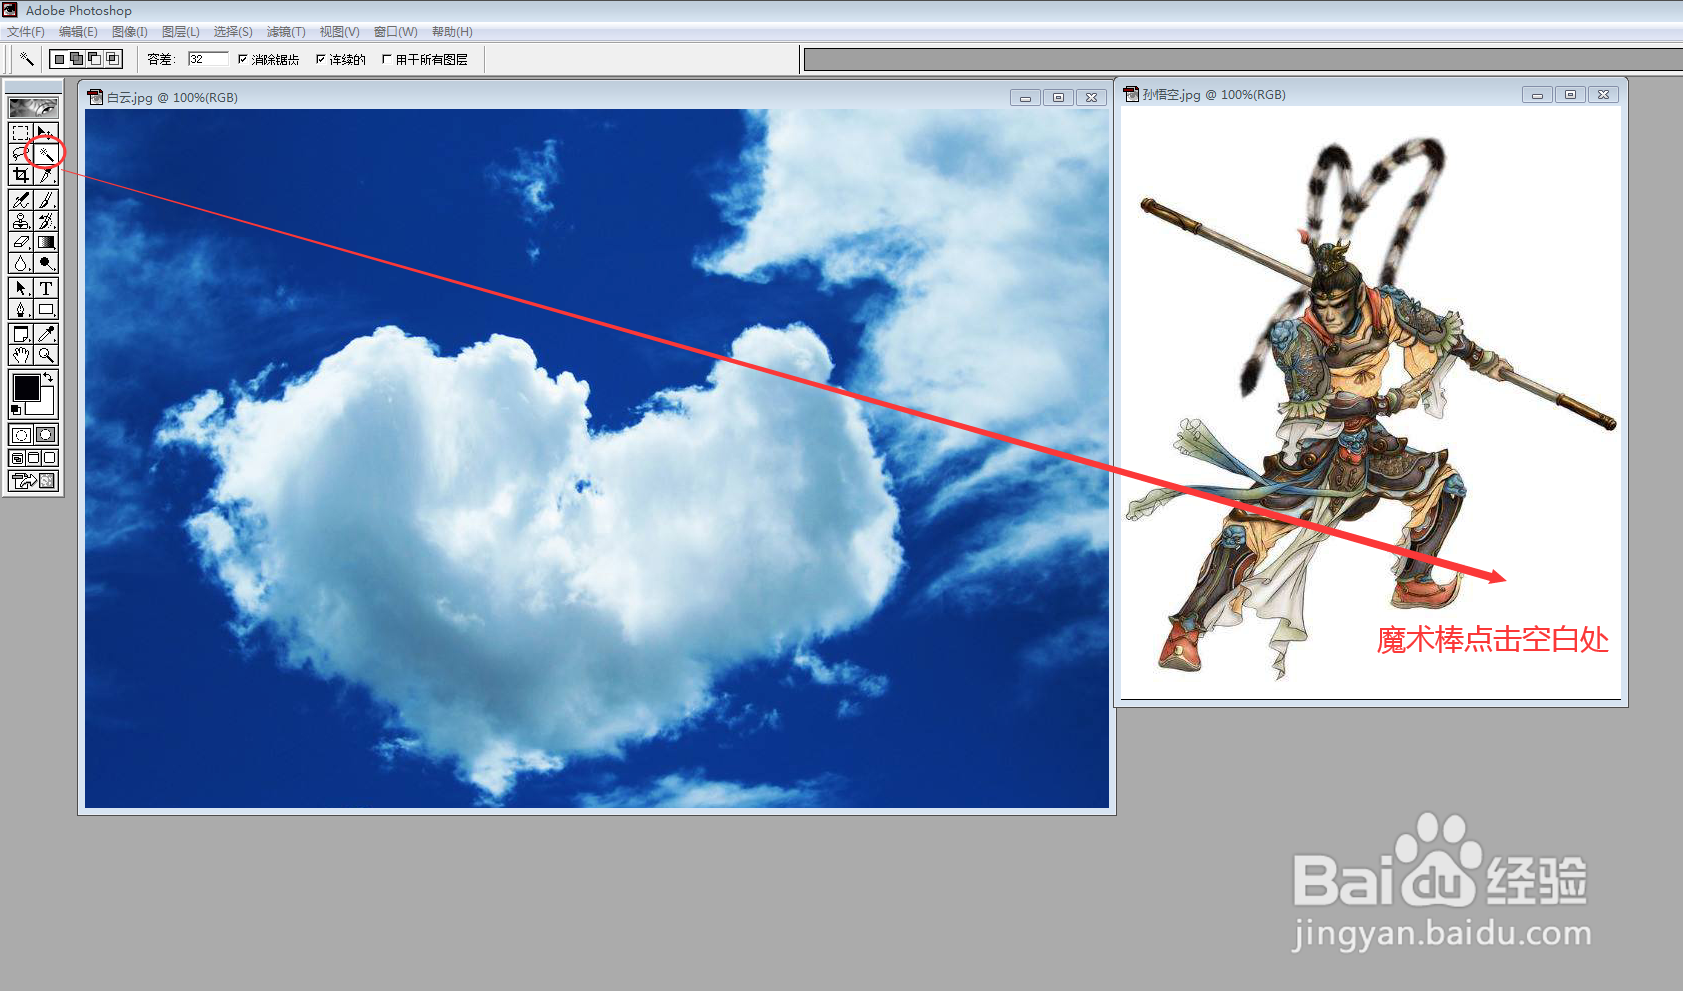Open the 文件(F) menu
Screen dimensions: 1683x991
[x=26, y=32]
